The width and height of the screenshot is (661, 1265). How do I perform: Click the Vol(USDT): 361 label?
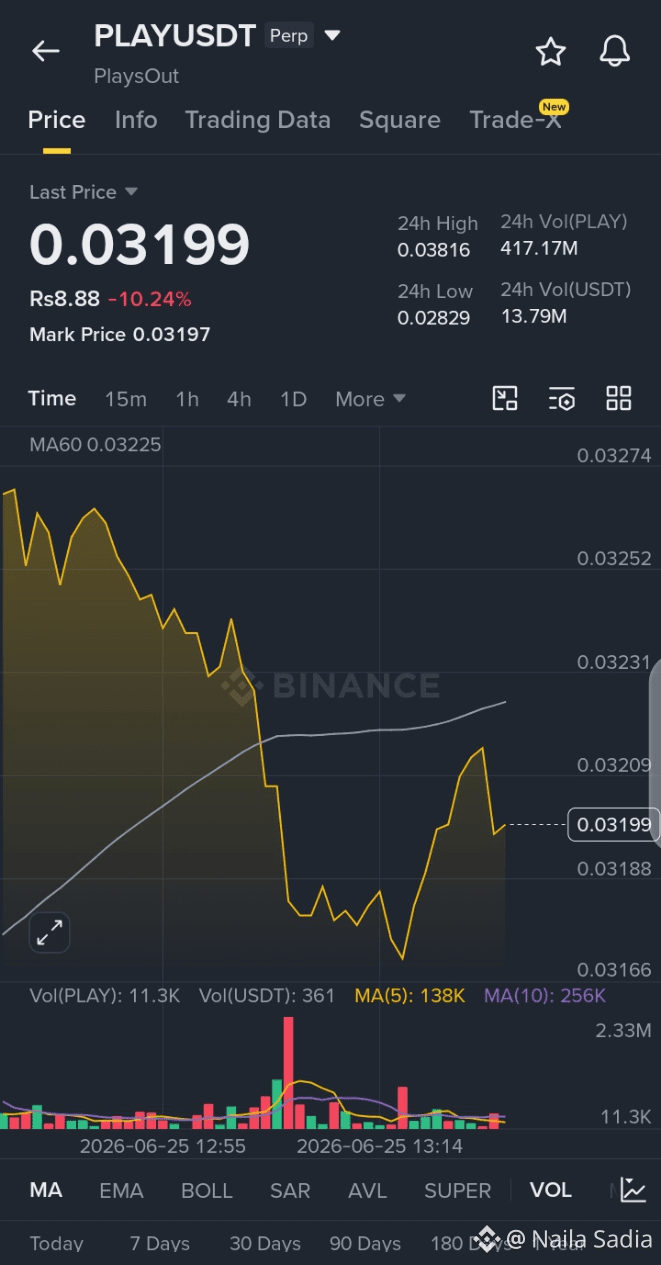point(267,995)
